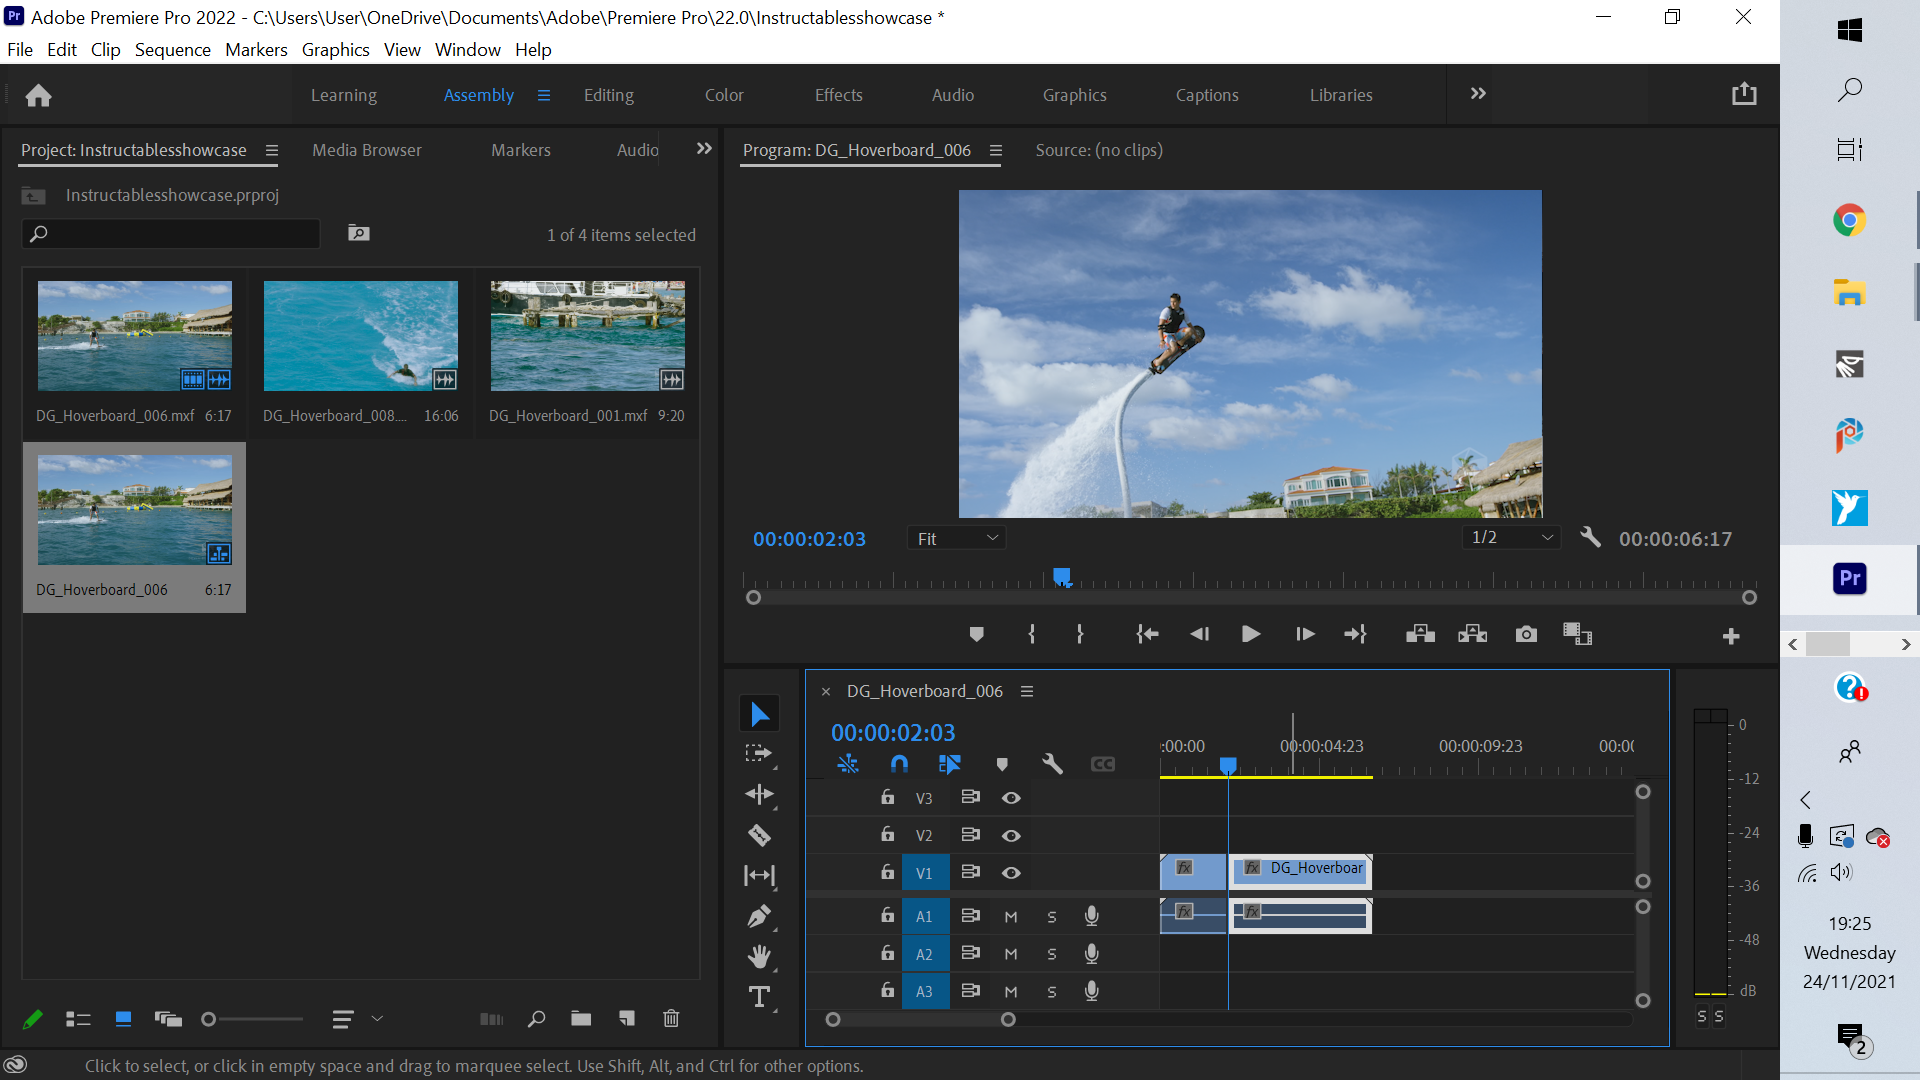Select the Razor tool

click(759, 835)
